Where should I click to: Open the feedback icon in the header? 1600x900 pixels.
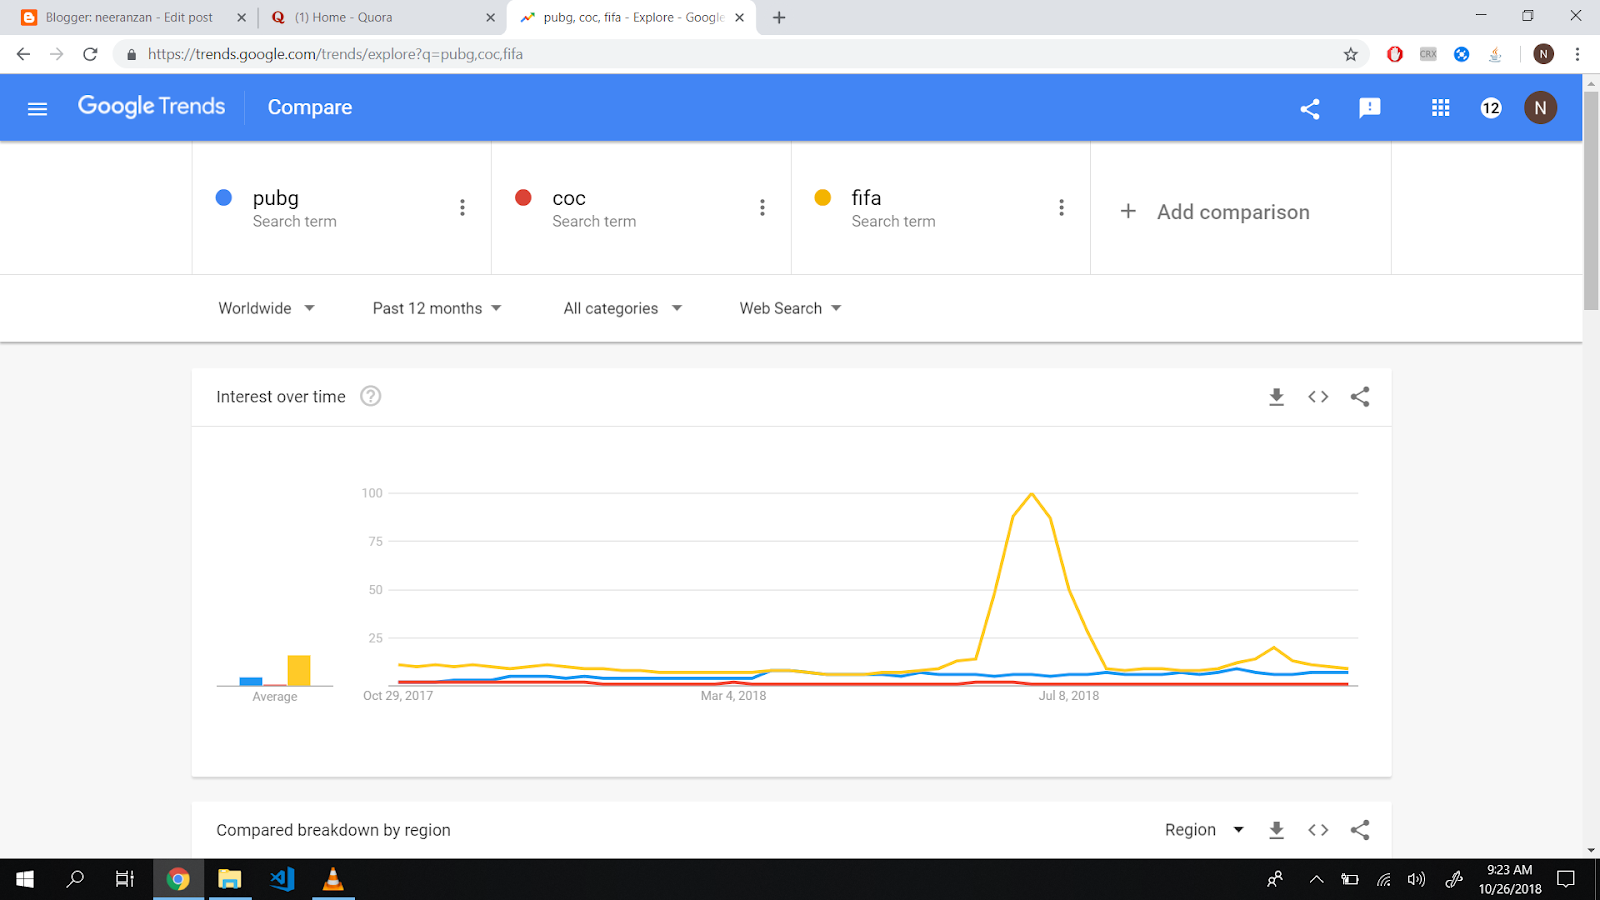point(1370,108)
